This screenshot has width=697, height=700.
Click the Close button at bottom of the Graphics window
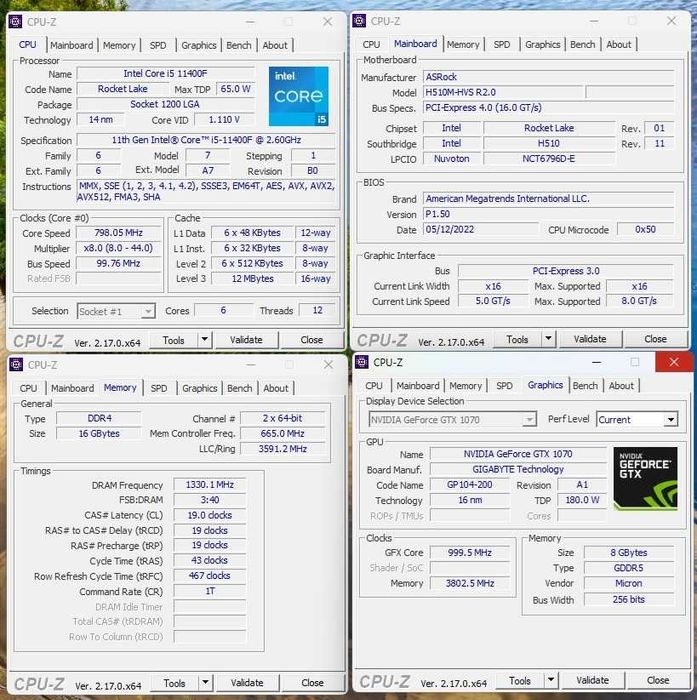tap(658, 680)
